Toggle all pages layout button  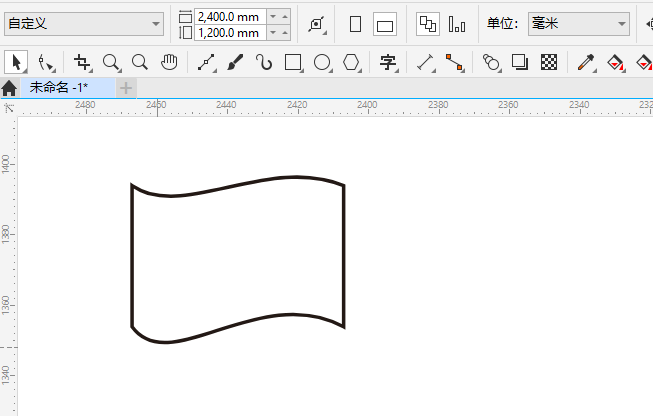pyautogui.click(x=428, y=24)
